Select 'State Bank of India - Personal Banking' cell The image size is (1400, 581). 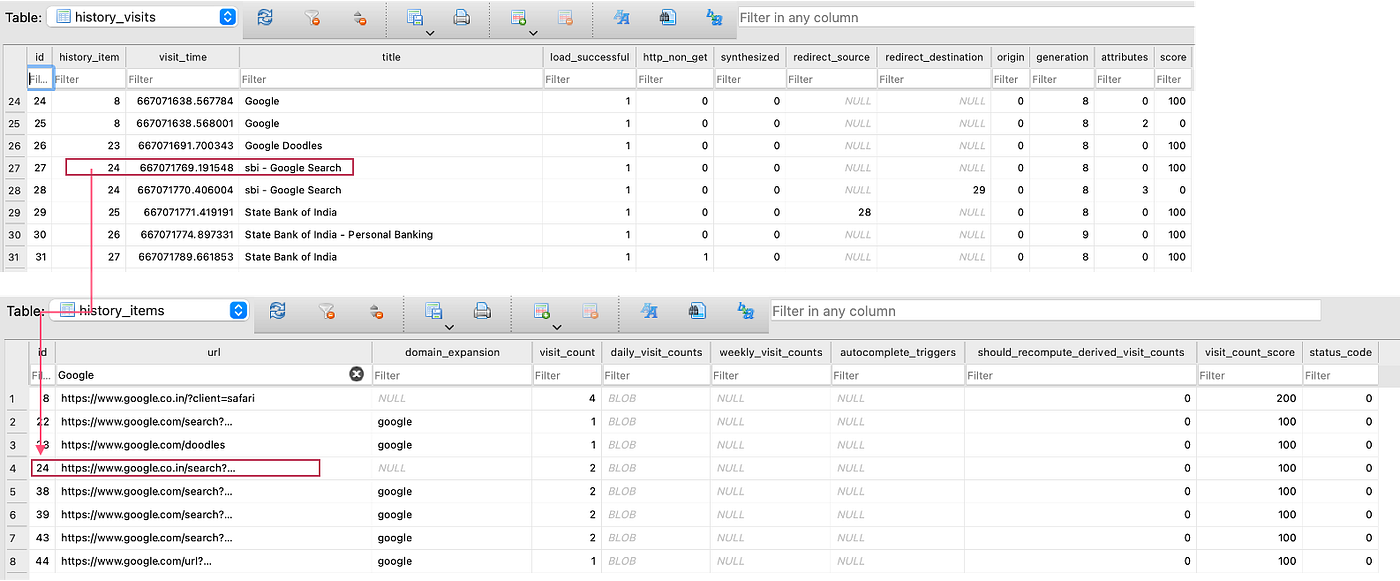(x=391, y=235)
